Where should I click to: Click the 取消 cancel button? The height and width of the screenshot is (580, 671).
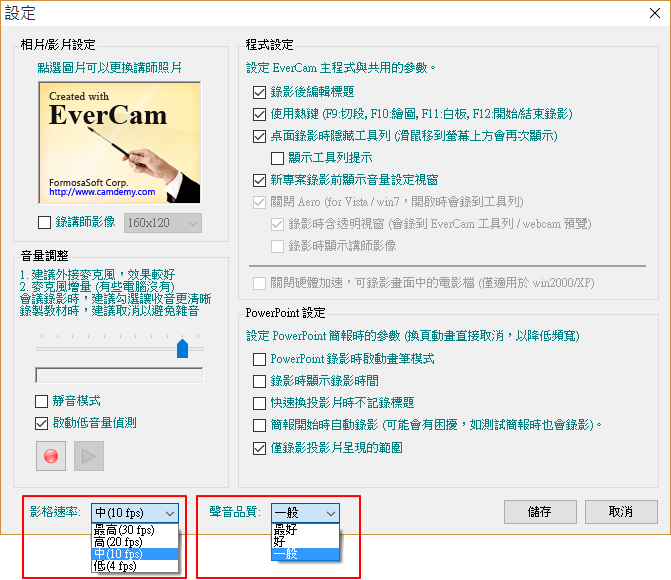(621, 512)
